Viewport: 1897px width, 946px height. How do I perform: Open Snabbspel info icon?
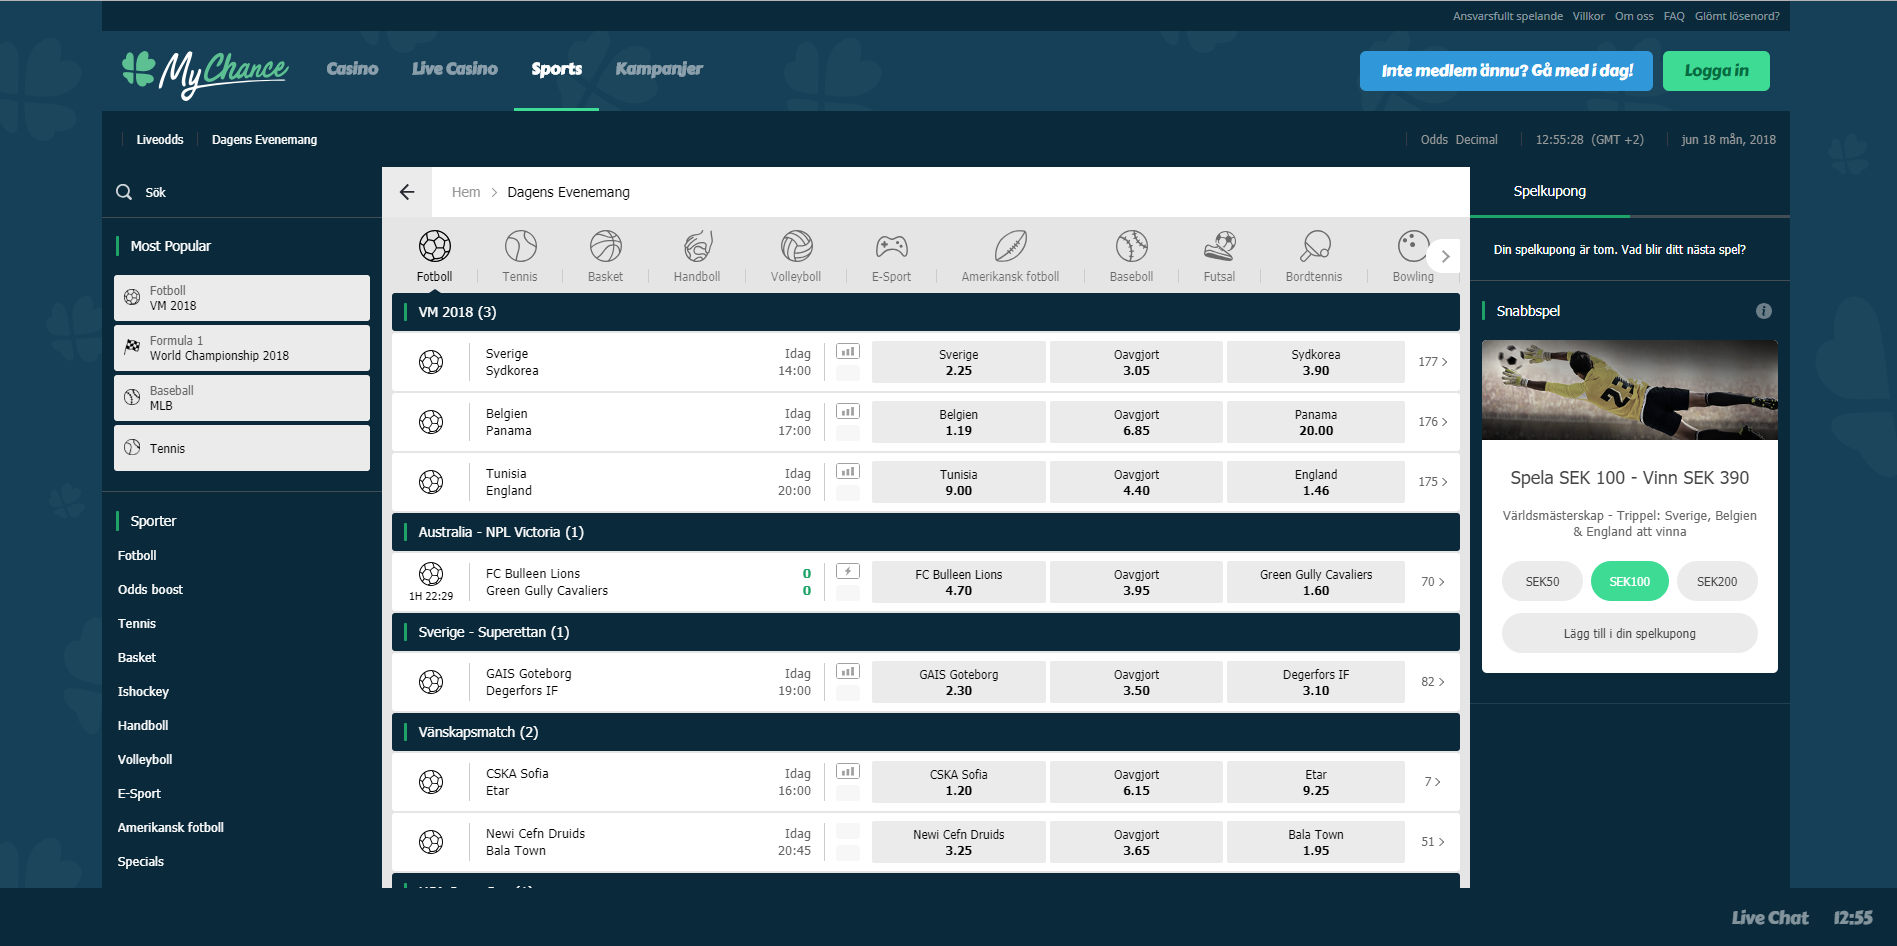(1764, 311)
